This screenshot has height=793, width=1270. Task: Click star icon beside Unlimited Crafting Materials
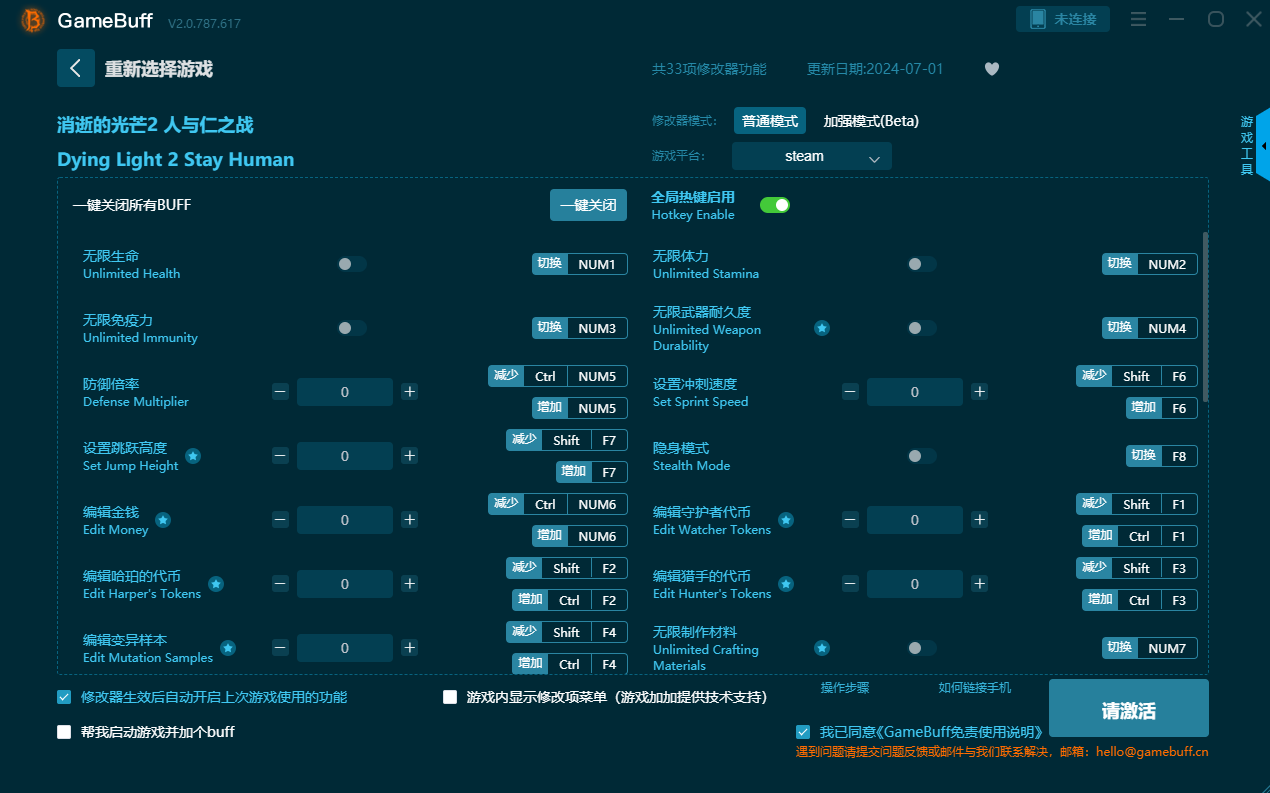821,648
